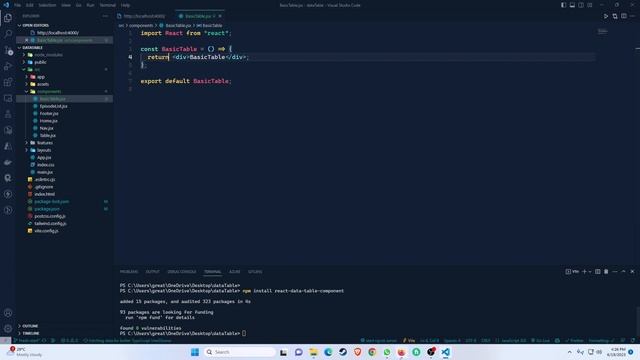The image size is (640, 360).
Task: Click the Vite status bar item
Action: coord(409,340)
